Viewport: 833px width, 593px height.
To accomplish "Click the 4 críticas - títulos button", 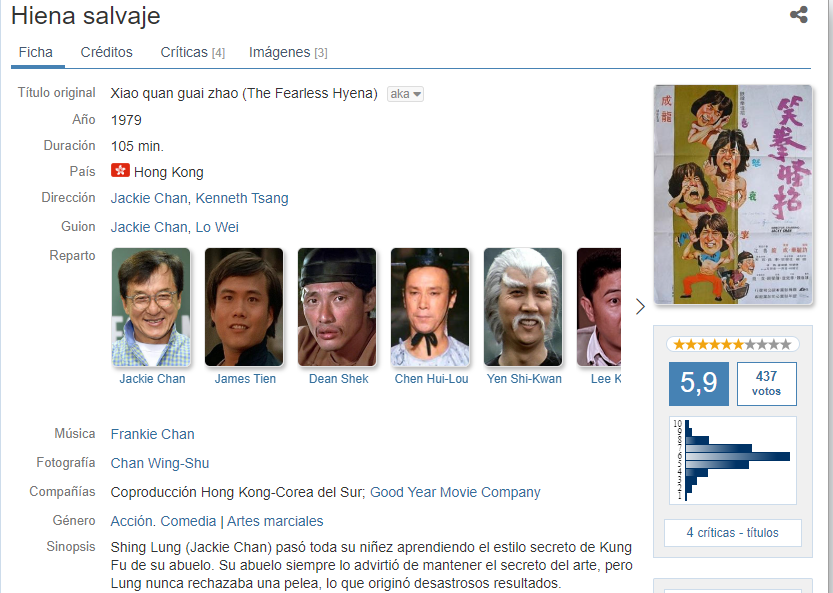I will coord(733,532).
